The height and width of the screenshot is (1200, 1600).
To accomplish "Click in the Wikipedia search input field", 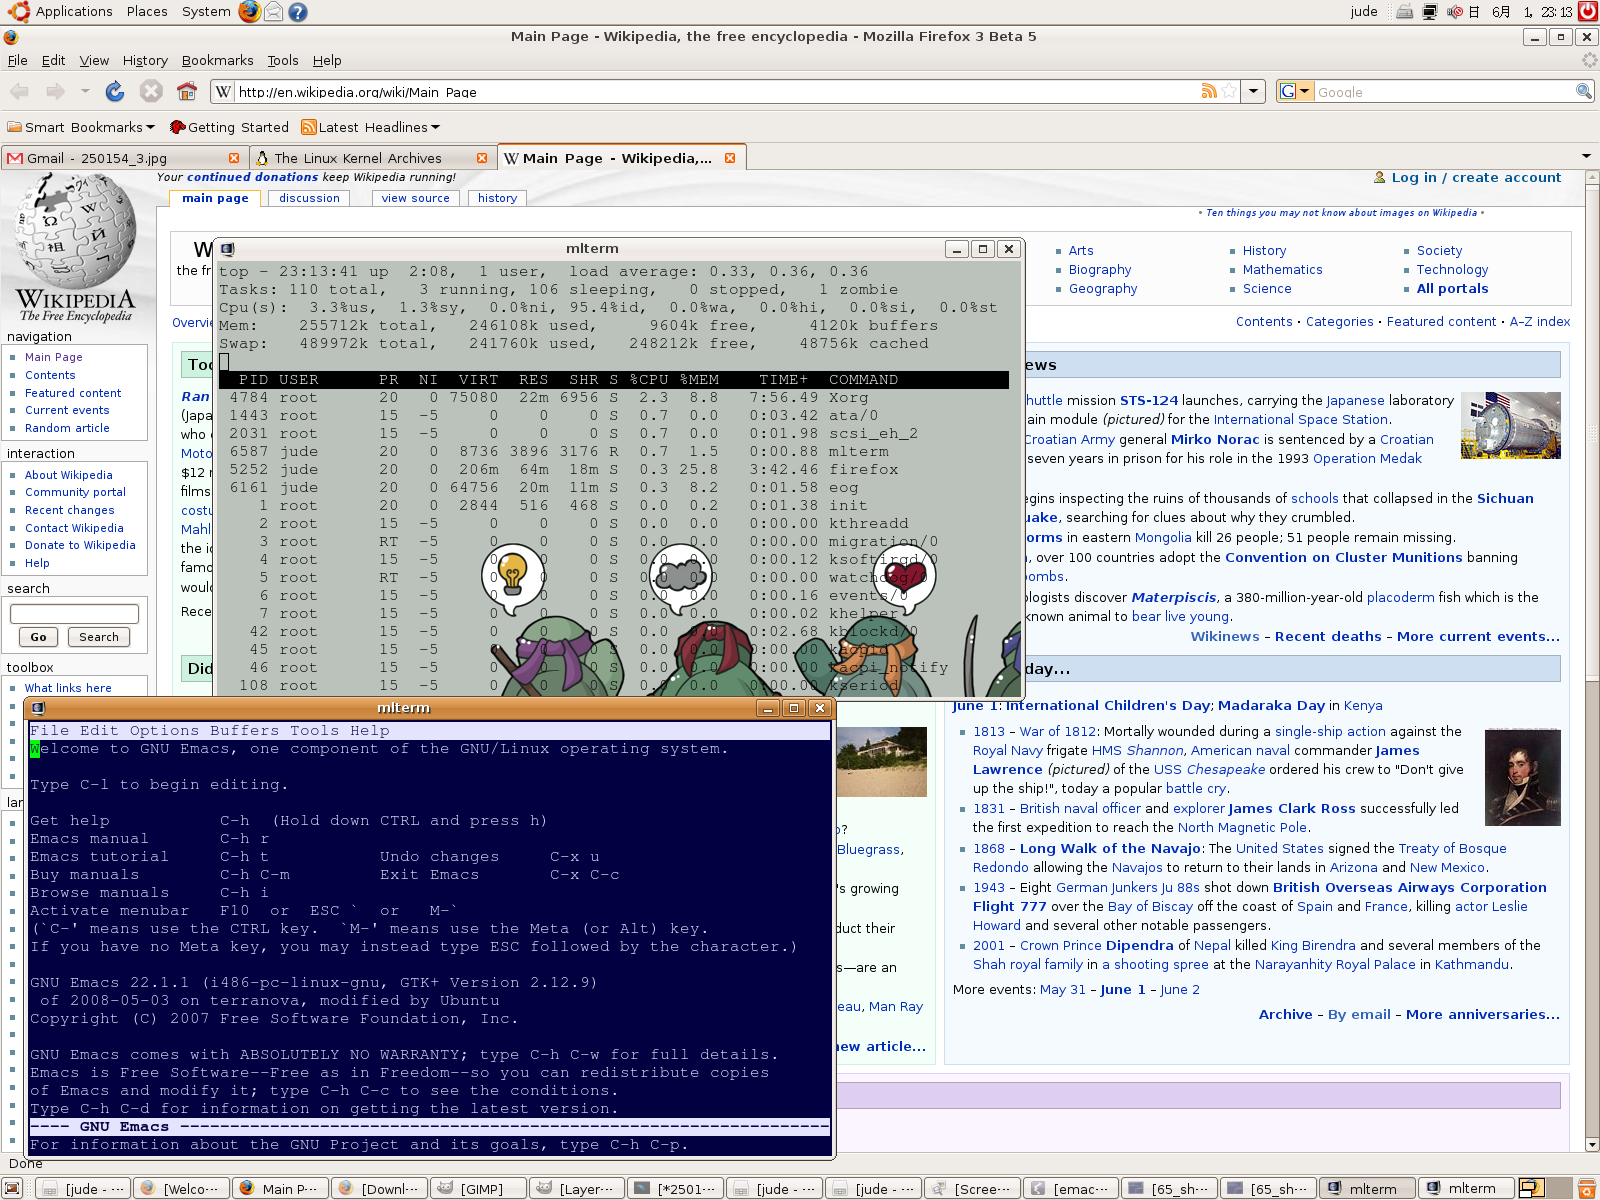I will tap(74, 613).
